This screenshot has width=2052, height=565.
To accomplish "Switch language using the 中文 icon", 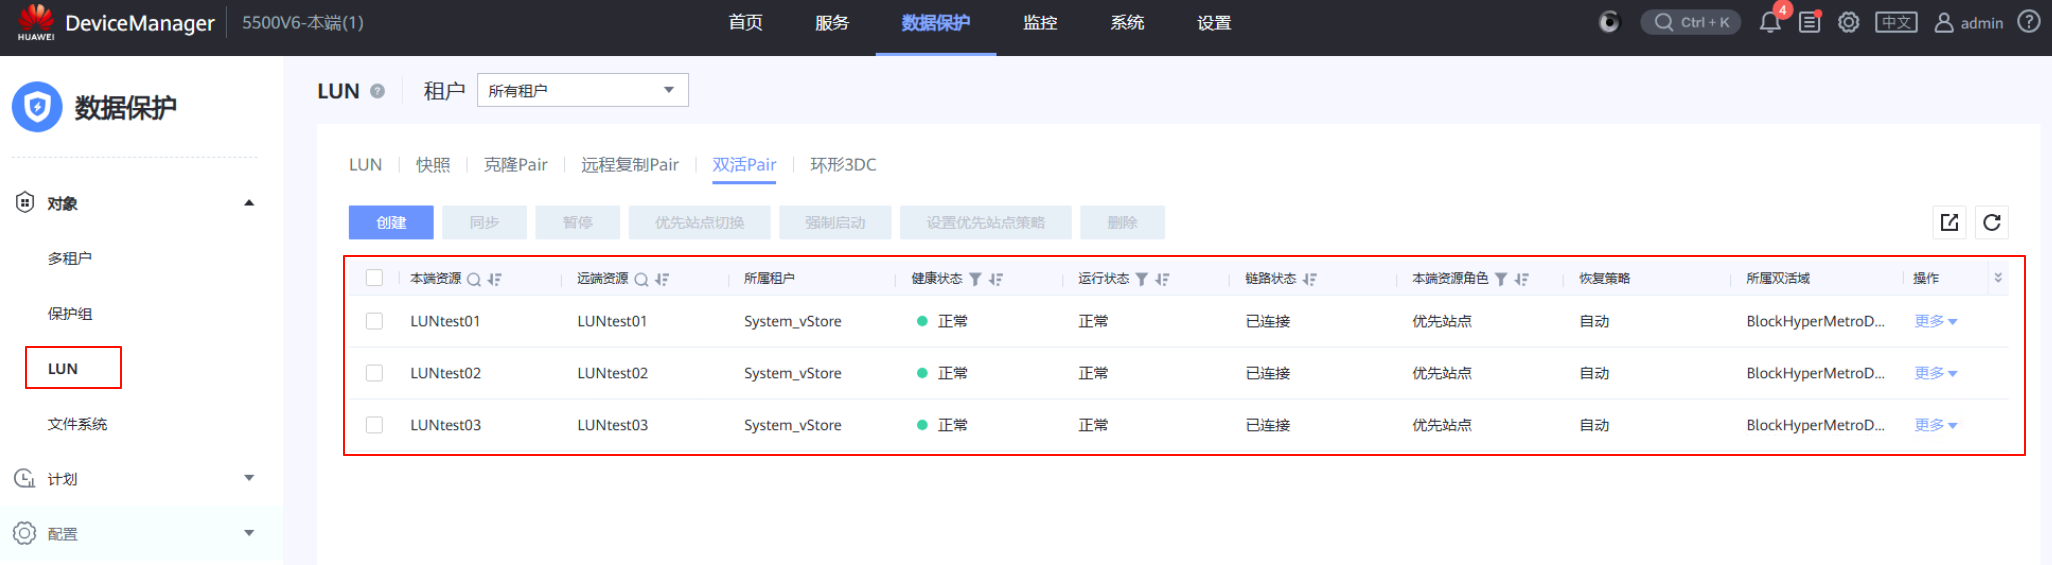I will [x=1895, y=22].
